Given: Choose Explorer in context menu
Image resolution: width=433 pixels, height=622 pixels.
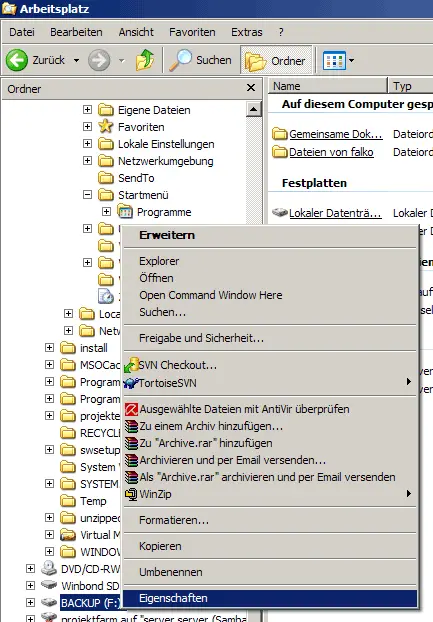Looking at the screenshot, I should 270,261.
